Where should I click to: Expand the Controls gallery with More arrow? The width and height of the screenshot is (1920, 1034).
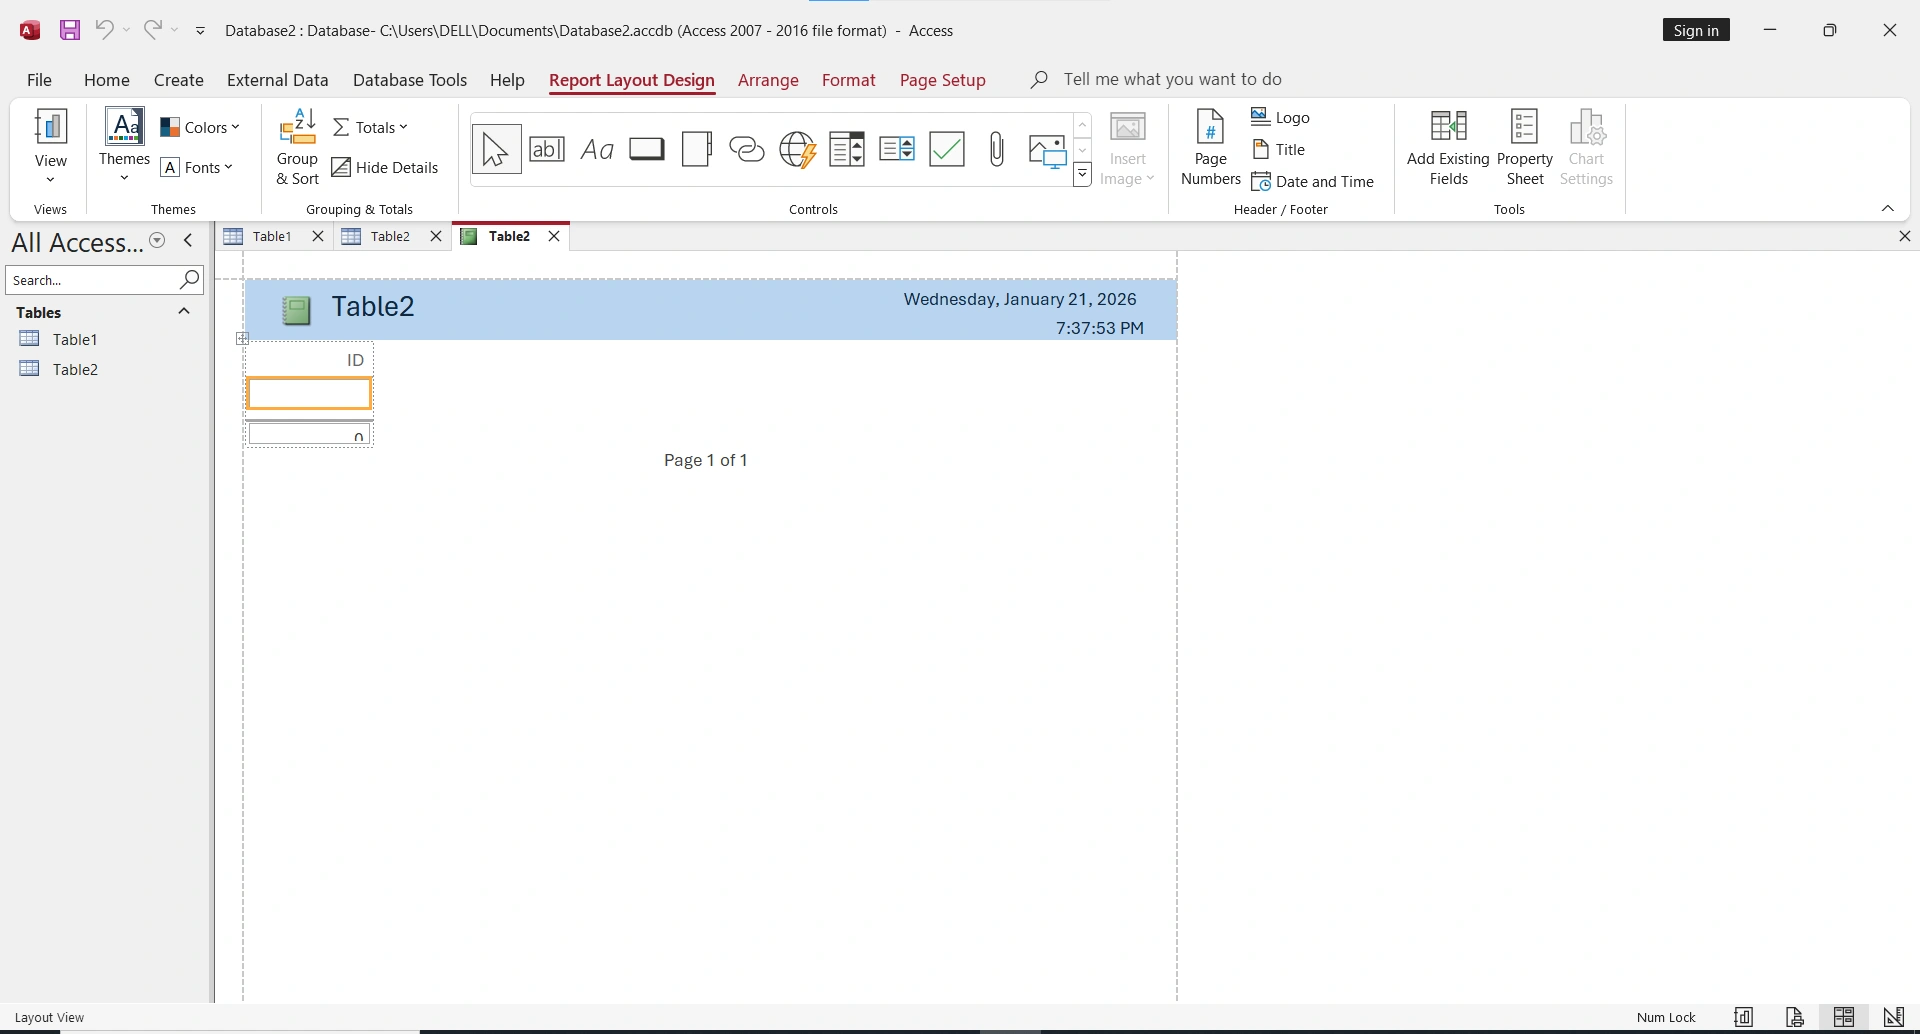pyautogui.click(x=1082, y=174)
